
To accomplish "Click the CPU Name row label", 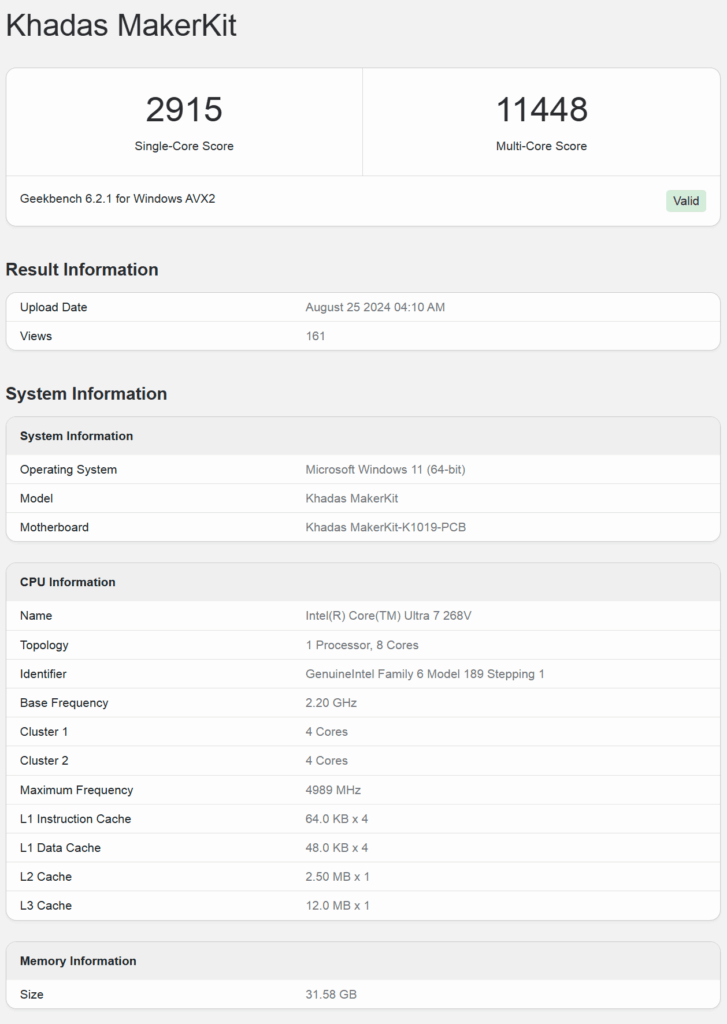I will click(36, 616).
